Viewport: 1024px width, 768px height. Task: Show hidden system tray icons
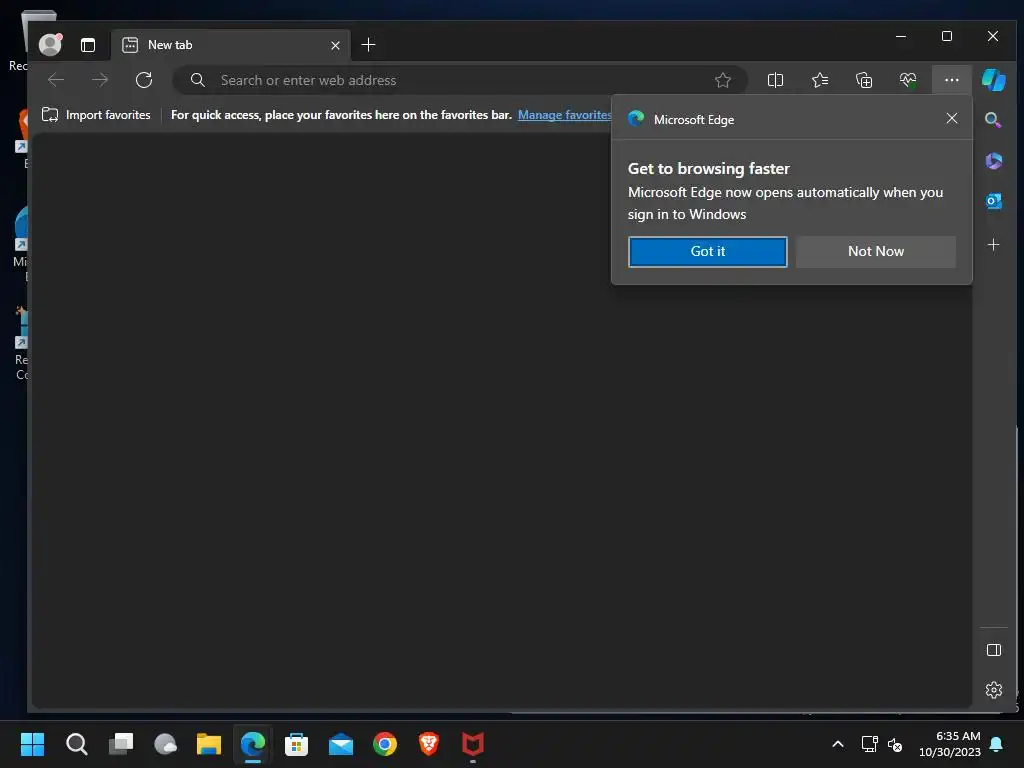[x=838, y=744]
